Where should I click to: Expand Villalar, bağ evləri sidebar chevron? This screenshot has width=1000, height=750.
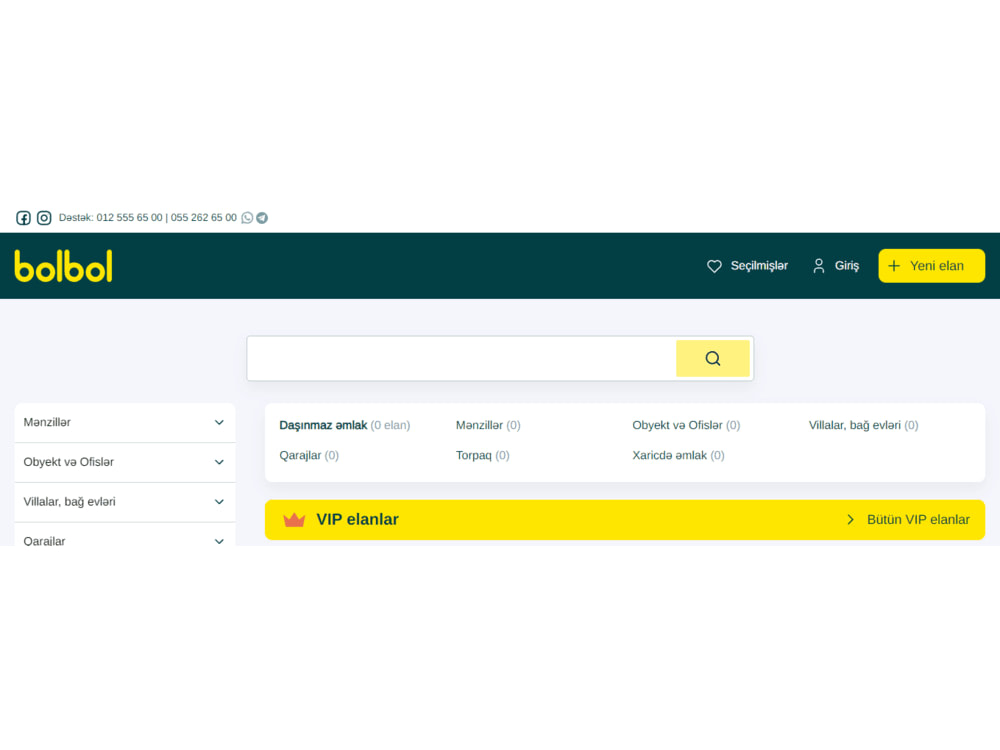pos(219,502)
